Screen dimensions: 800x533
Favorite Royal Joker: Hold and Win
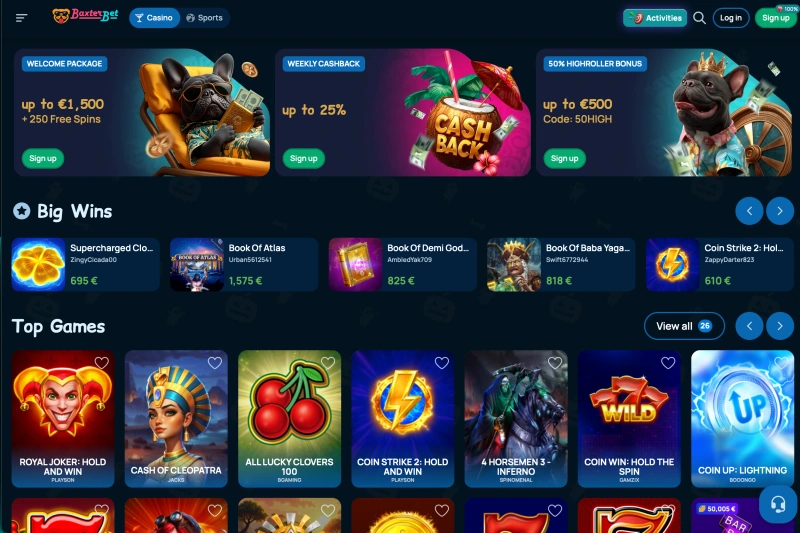click(102, 363)
